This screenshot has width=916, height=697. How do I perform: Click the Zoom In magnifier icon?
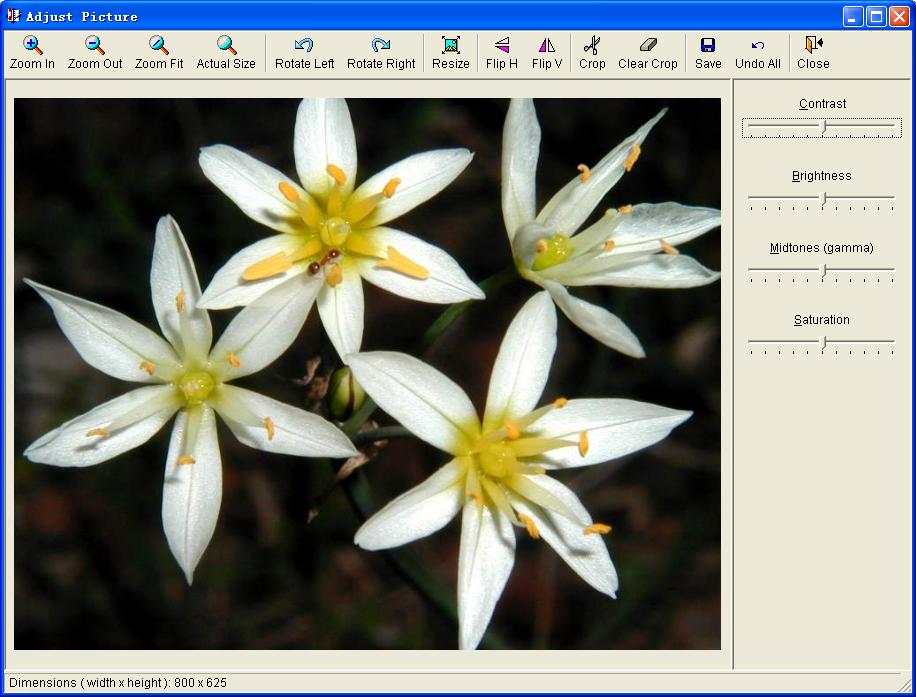tap(32, 46)
